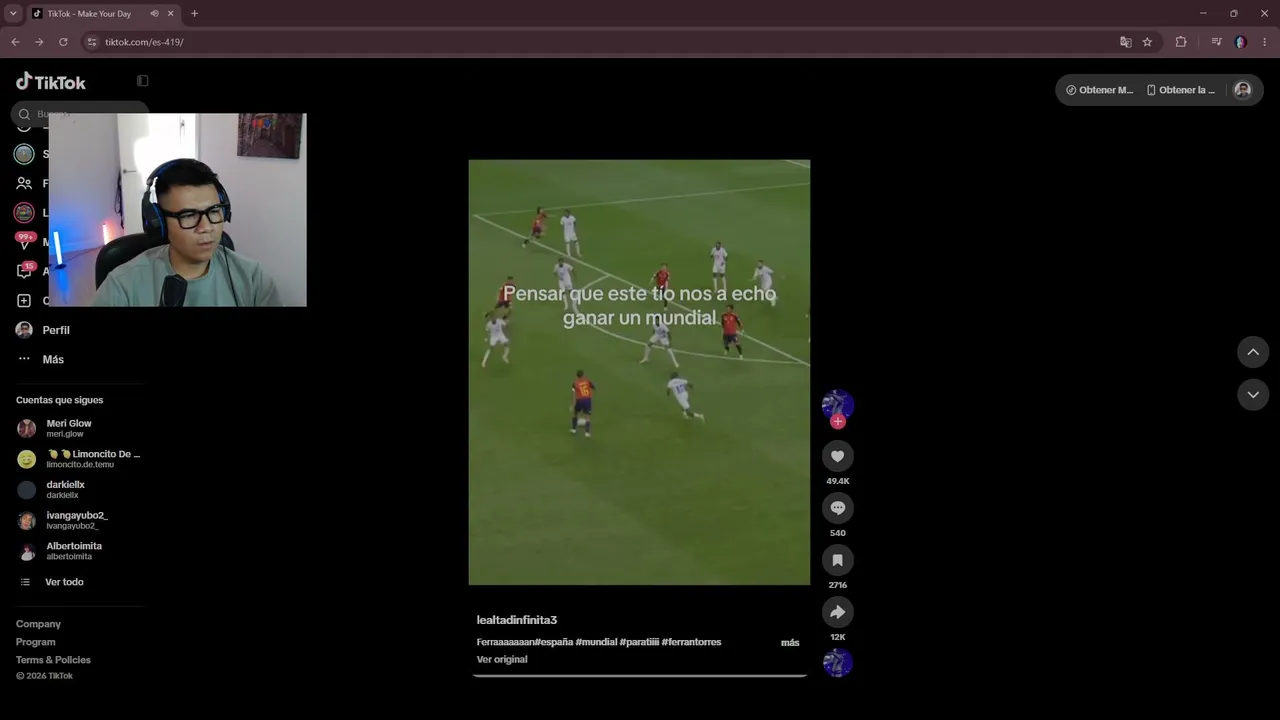The image size is (1280, 720).
Task: Reload the page with the refresh icon
Action: (x=63, y=42)
